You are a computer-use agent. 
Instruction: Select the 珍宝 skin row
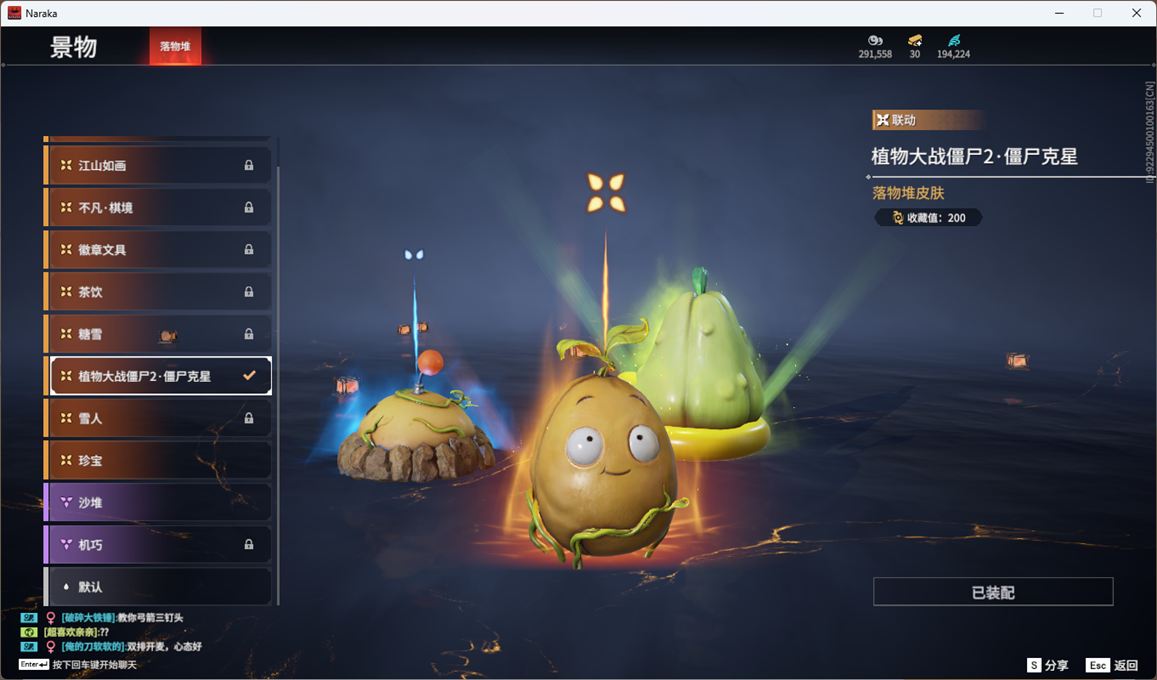point(157,460)
